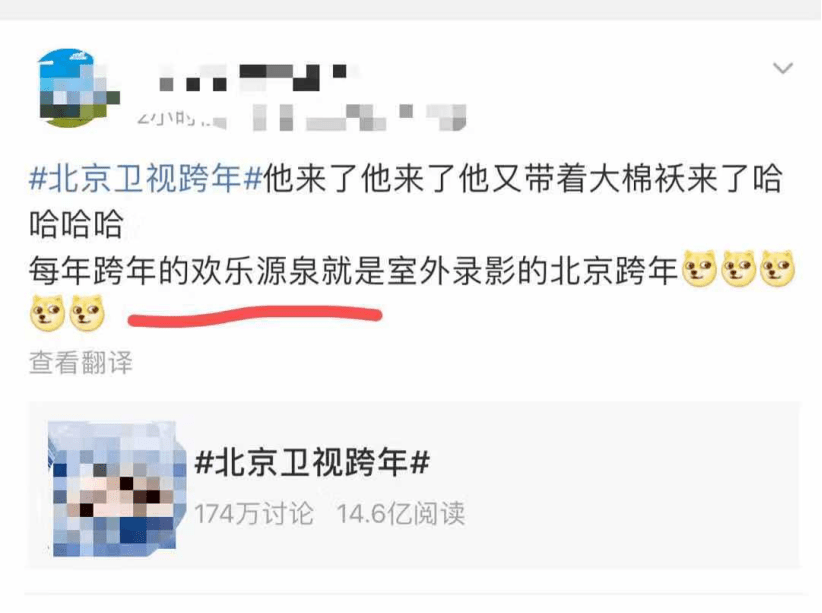Screen dimensions: 822x613
Task: Open the post options chevron menu
Action: [x=782, y=68]
